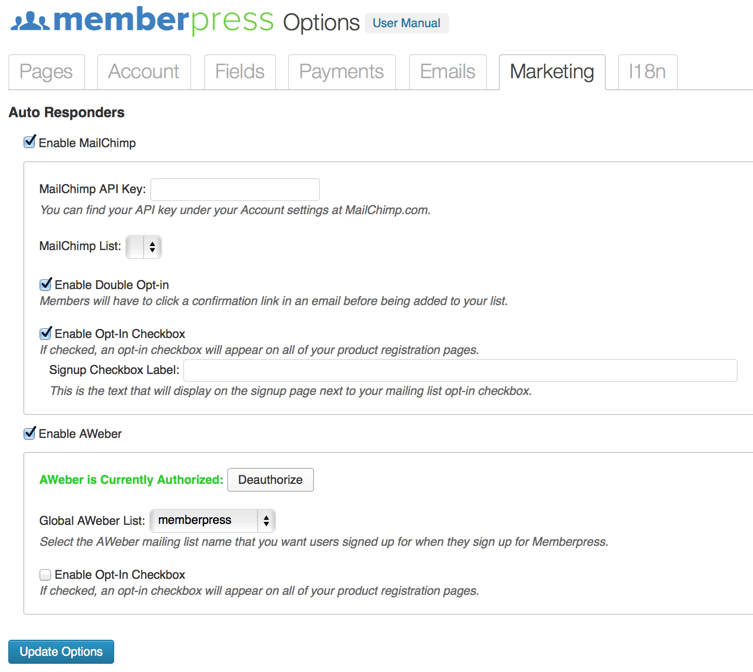This screenshot has height=672, width=753.
Task: Enable the AWeber Opt-In Checkbox
Action: (x=45, y=575)
